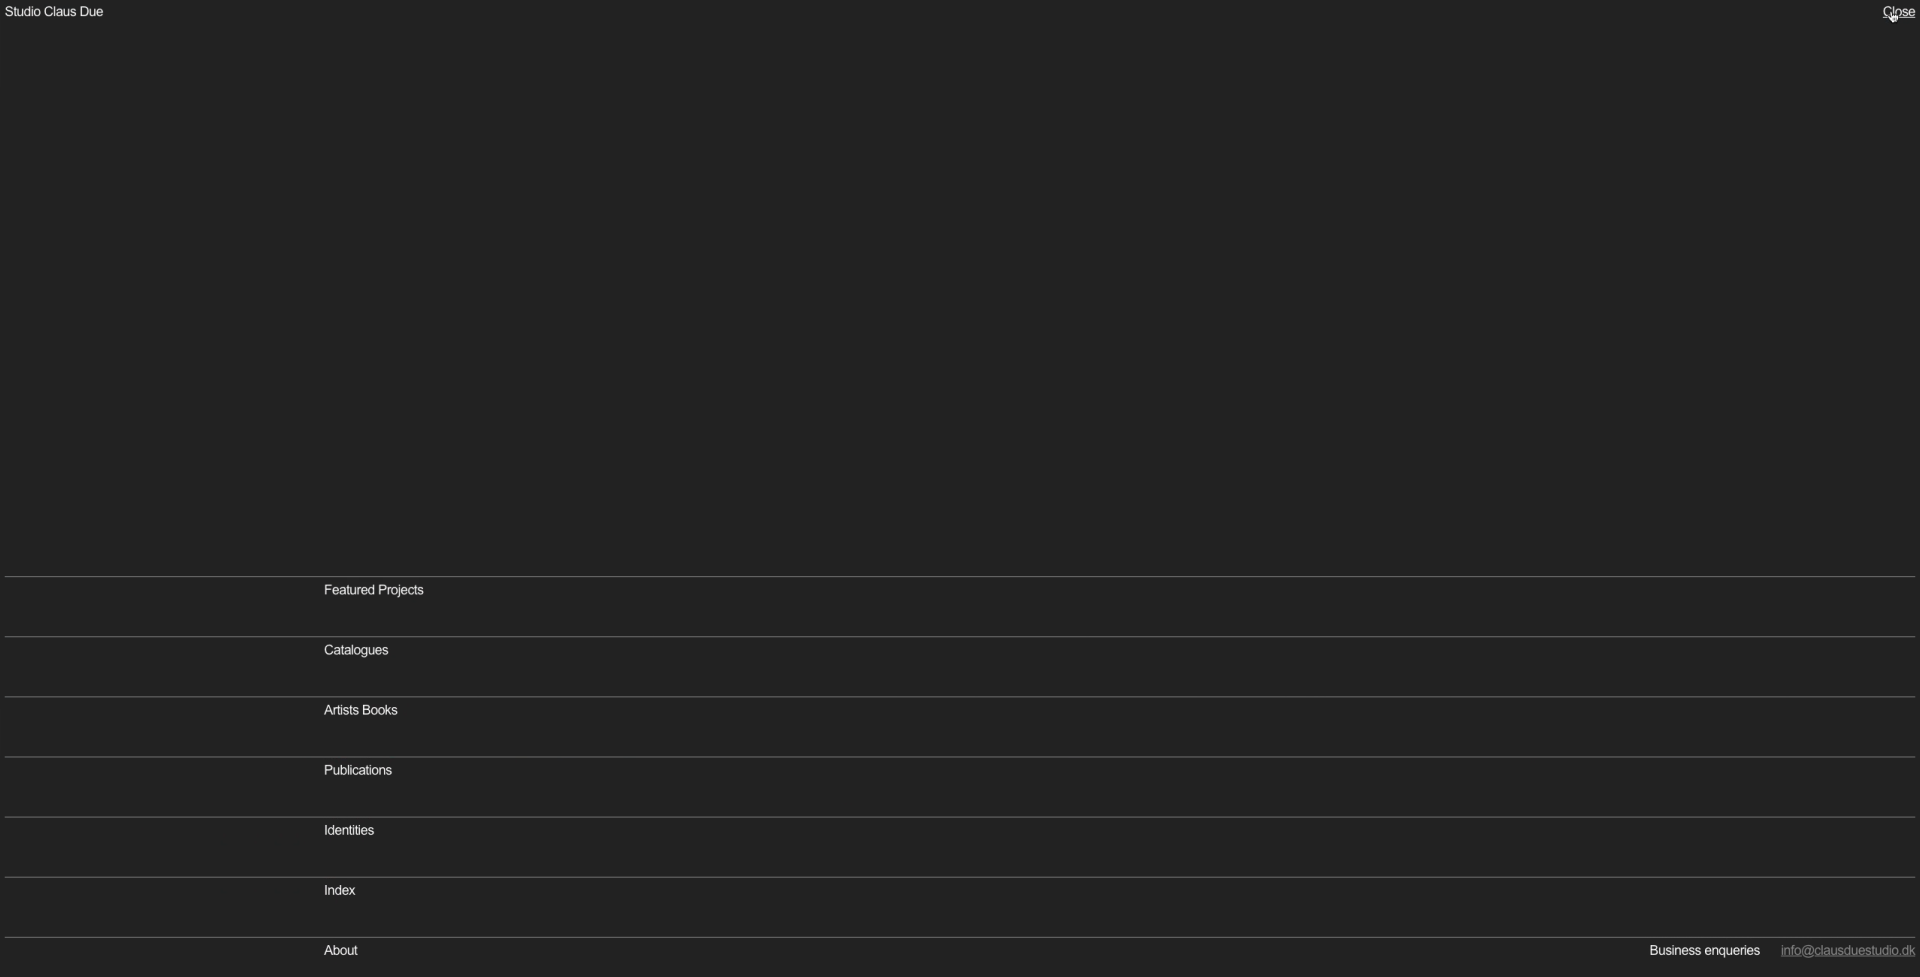Close the navigation menu overlay
This screenshot has width=1920, height=977.
[x=1898, y=12]
